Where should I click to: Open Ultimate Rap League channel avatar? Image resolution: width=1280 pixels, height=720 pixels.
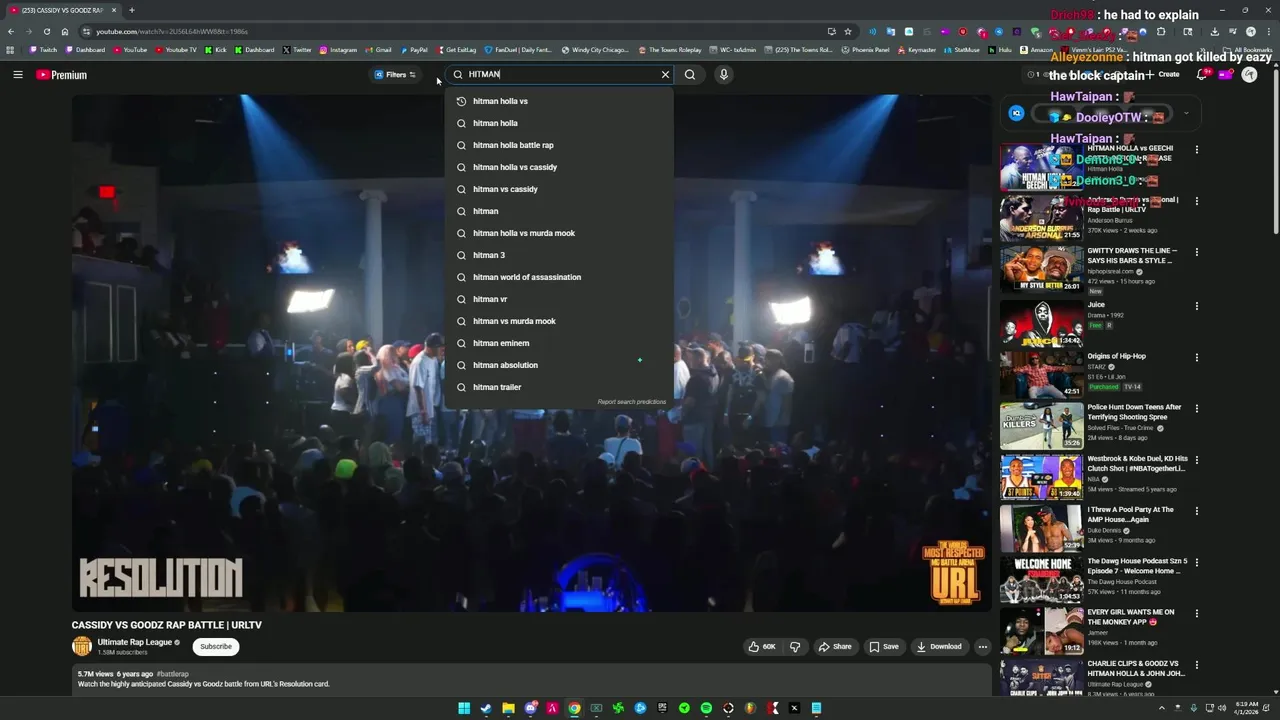pos(82,647)
